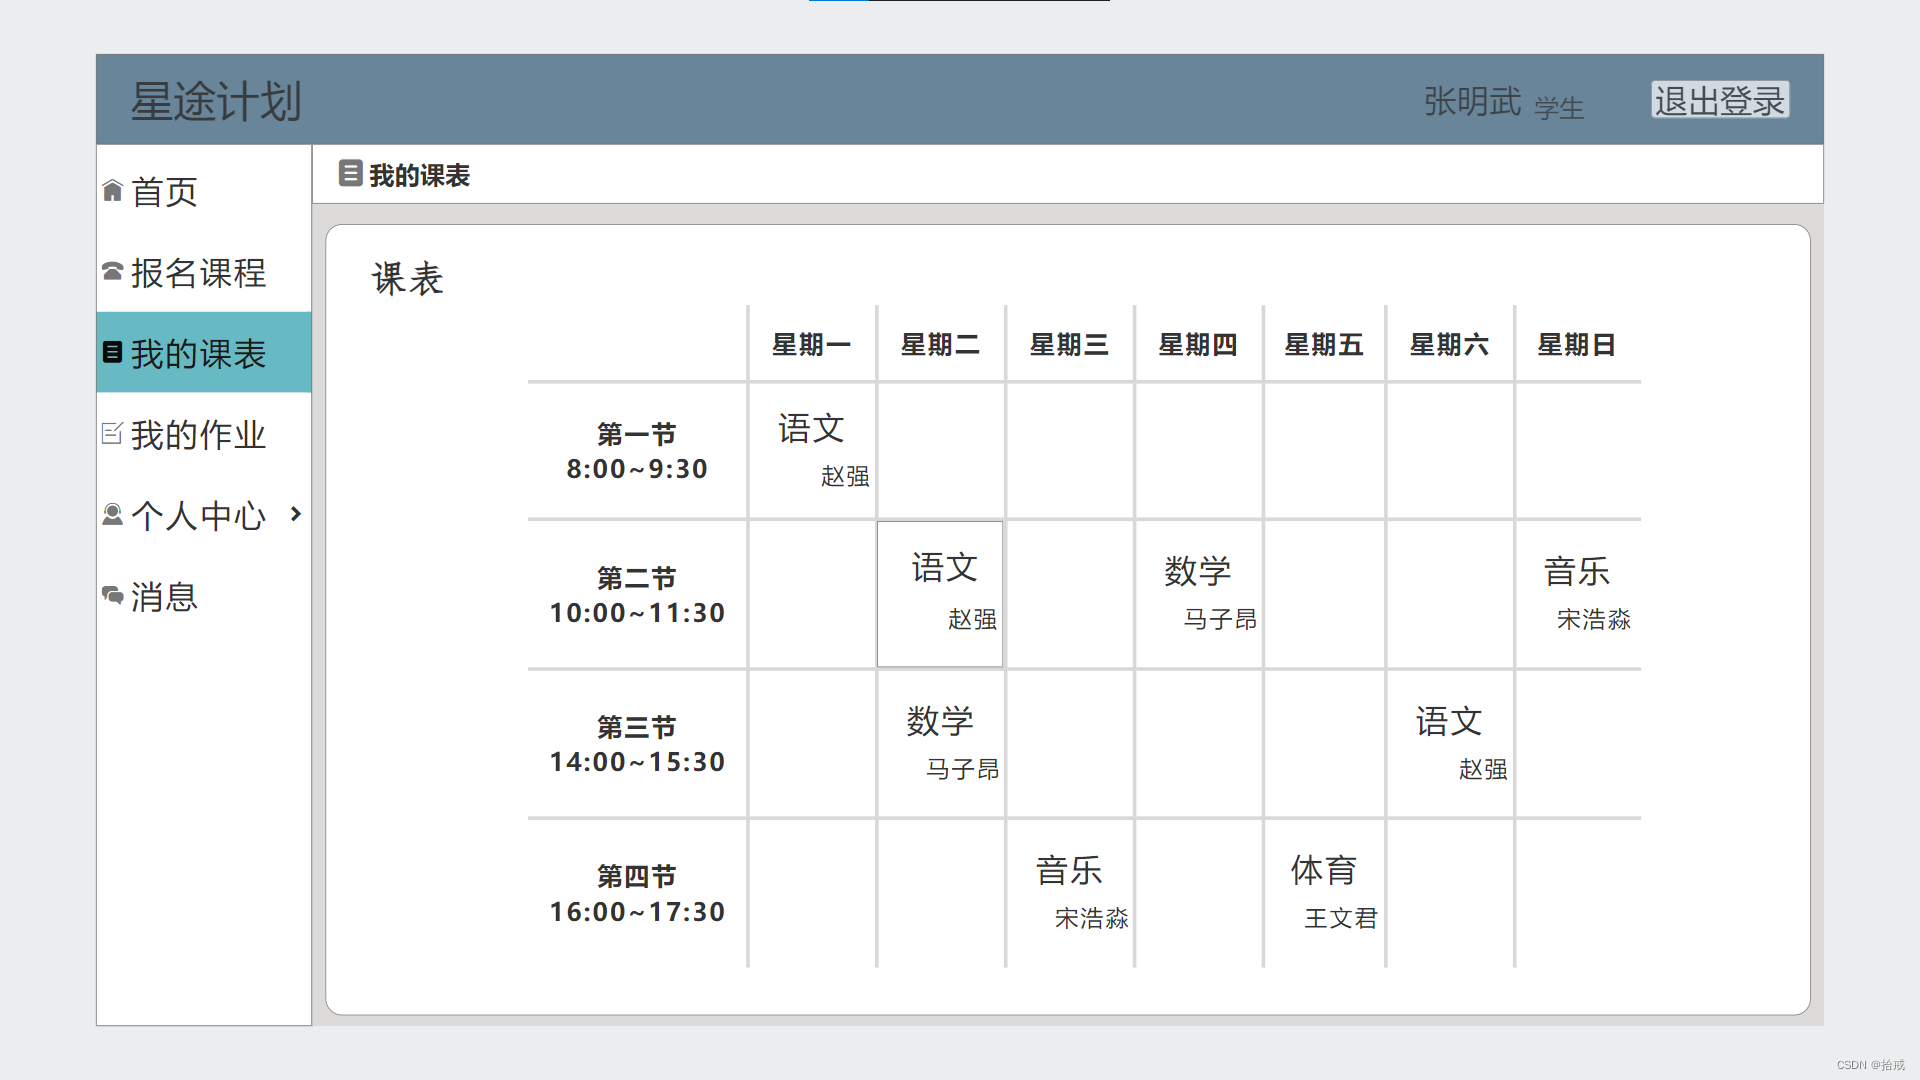Click the home icon beside 首页
This screenshot has width=1920, height=1080.
pyautogui.click(x=112, y=191)
